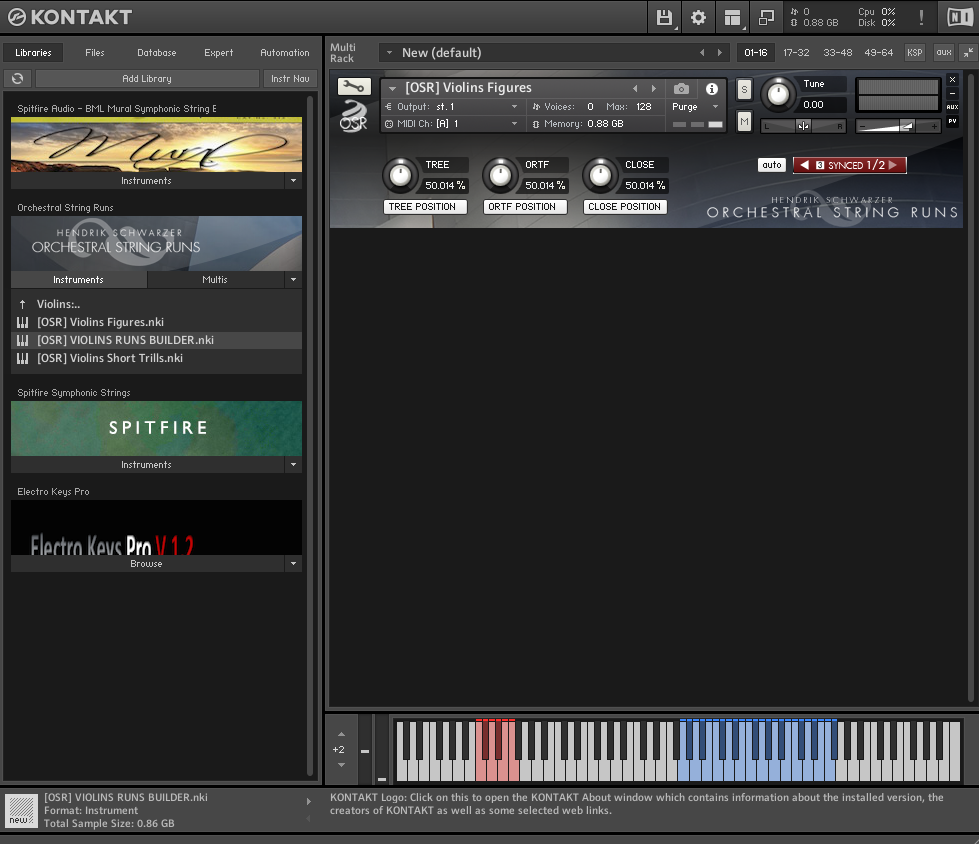Screen dimensions: 979x844
Task: Switch to the Libraries tab
Action: click(33, 52)
